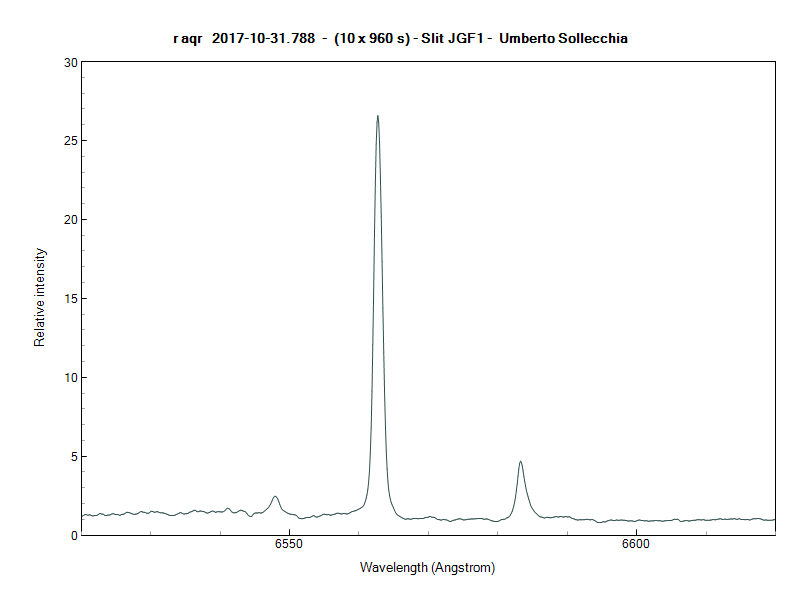Viewport: 800px width, 600px height.
Task: Click the y-axis tick label 25
Action: (70, 141)
